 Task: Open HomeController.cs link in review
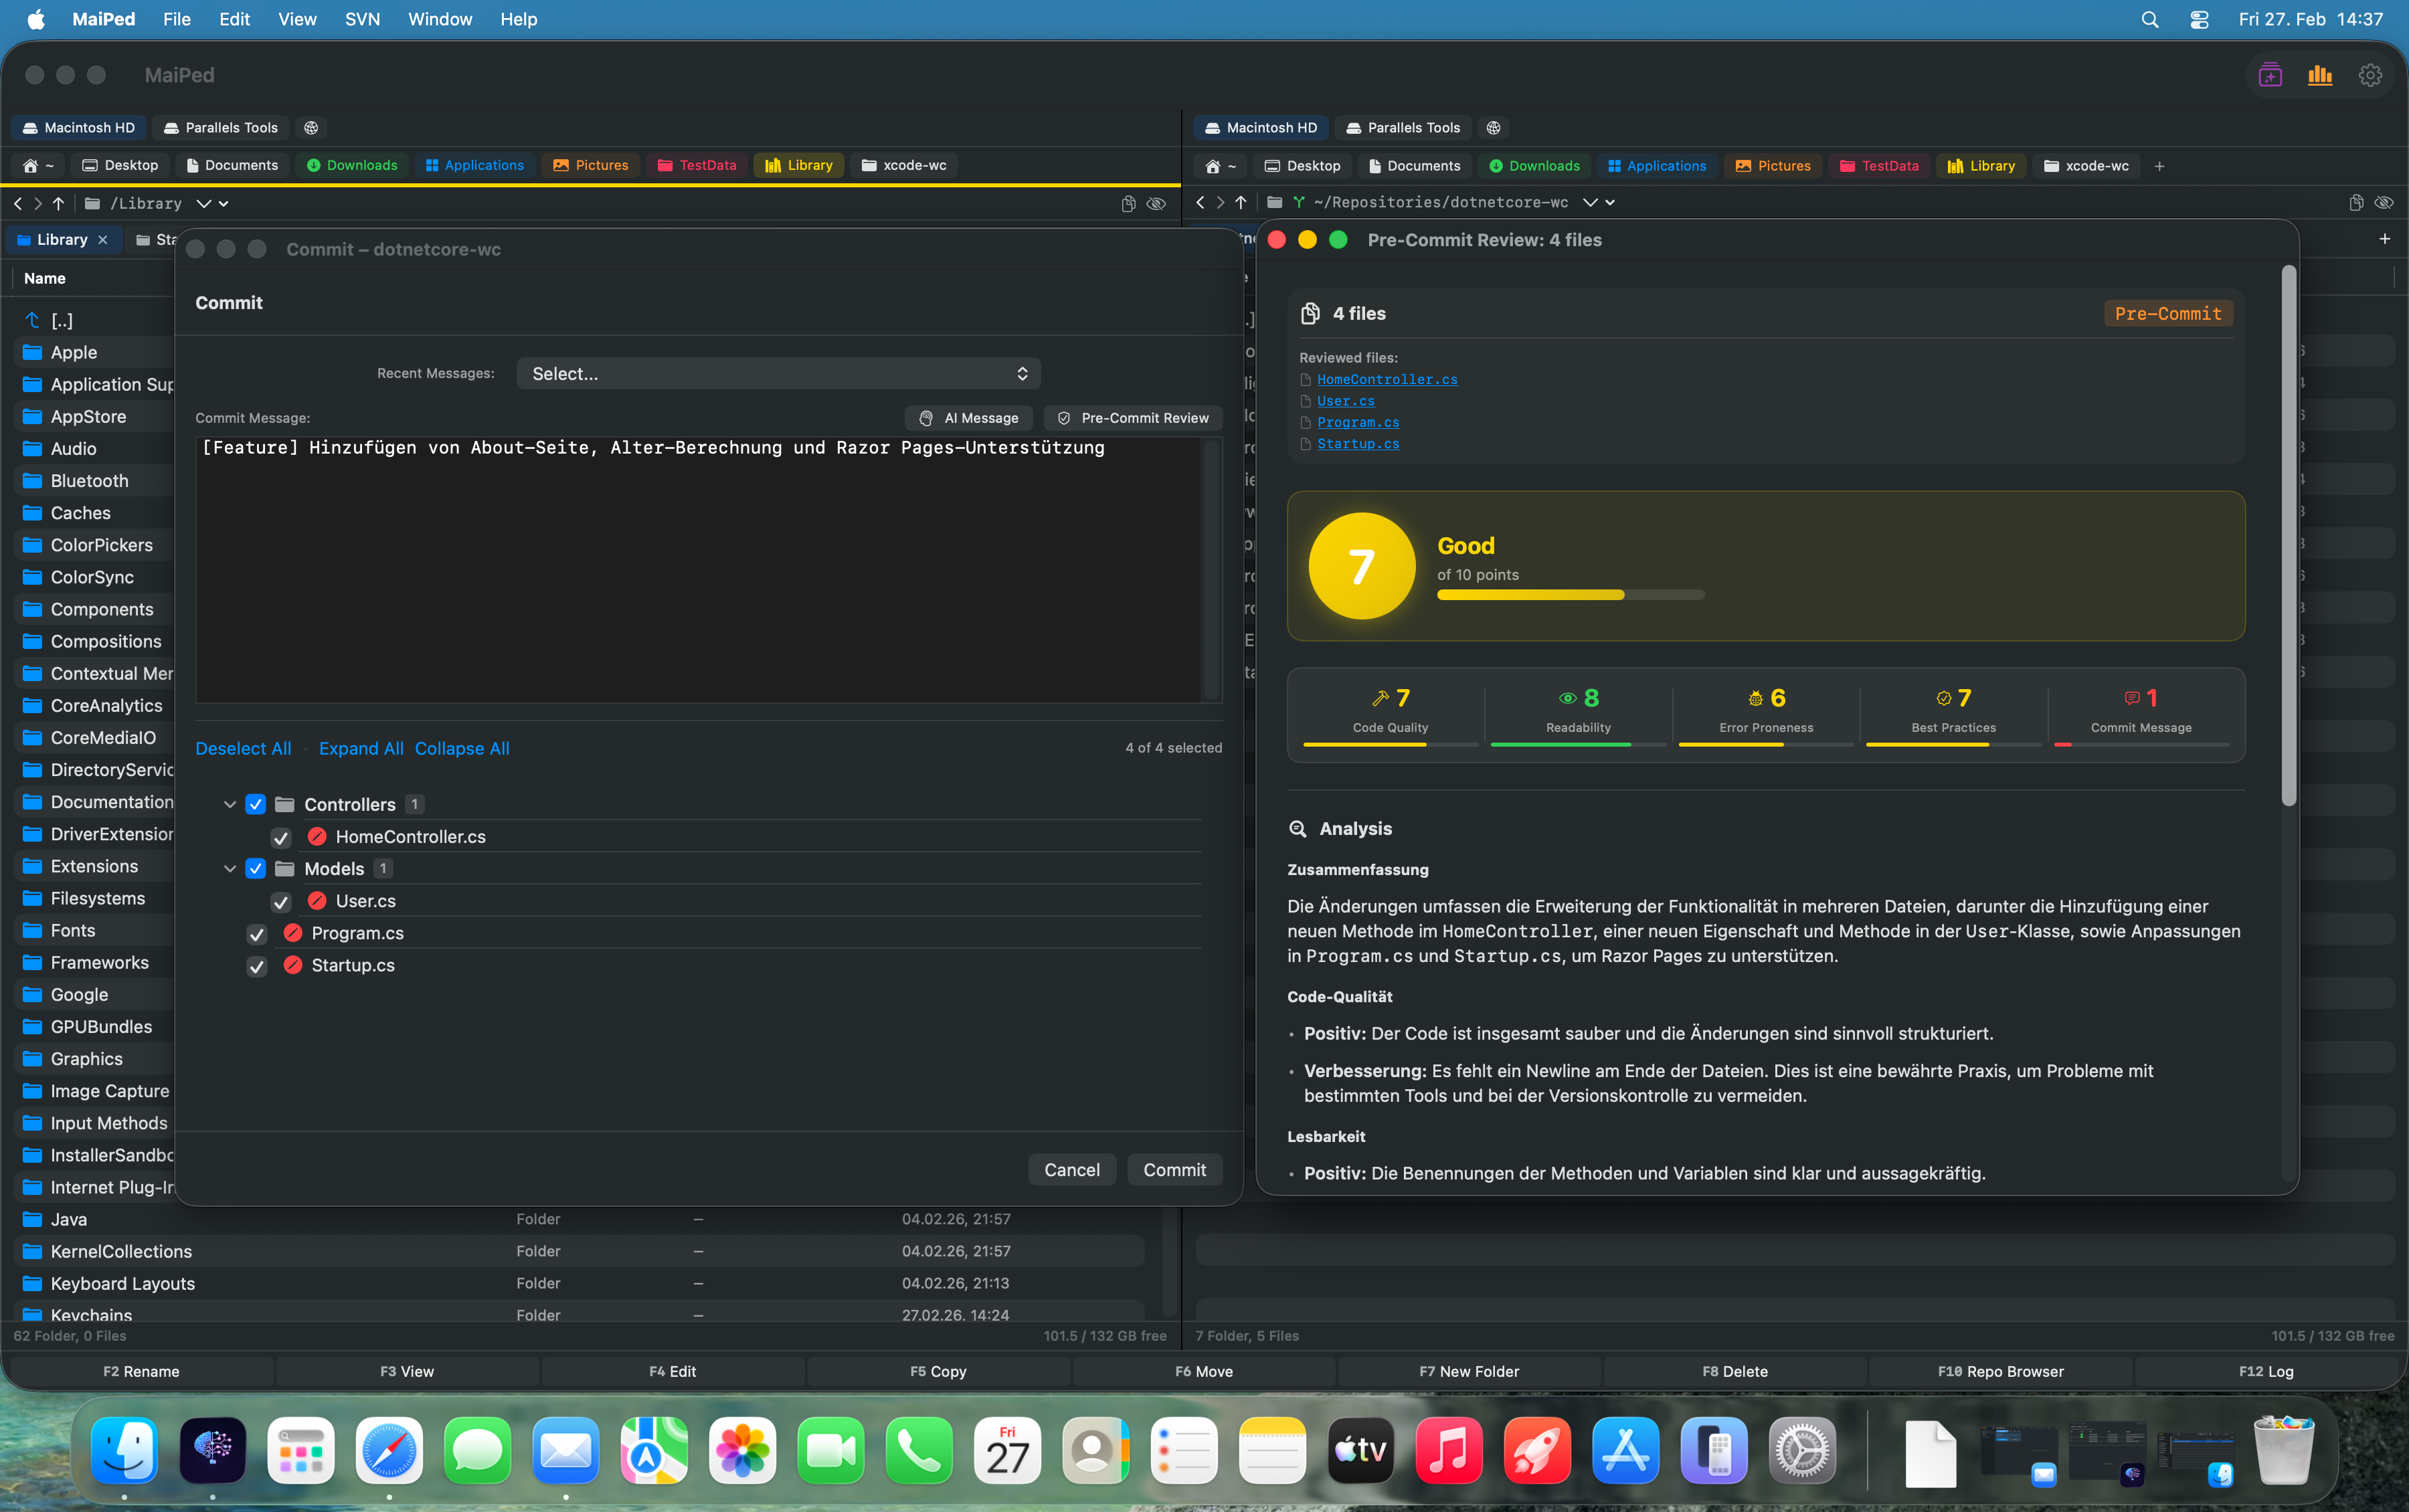1386,379
